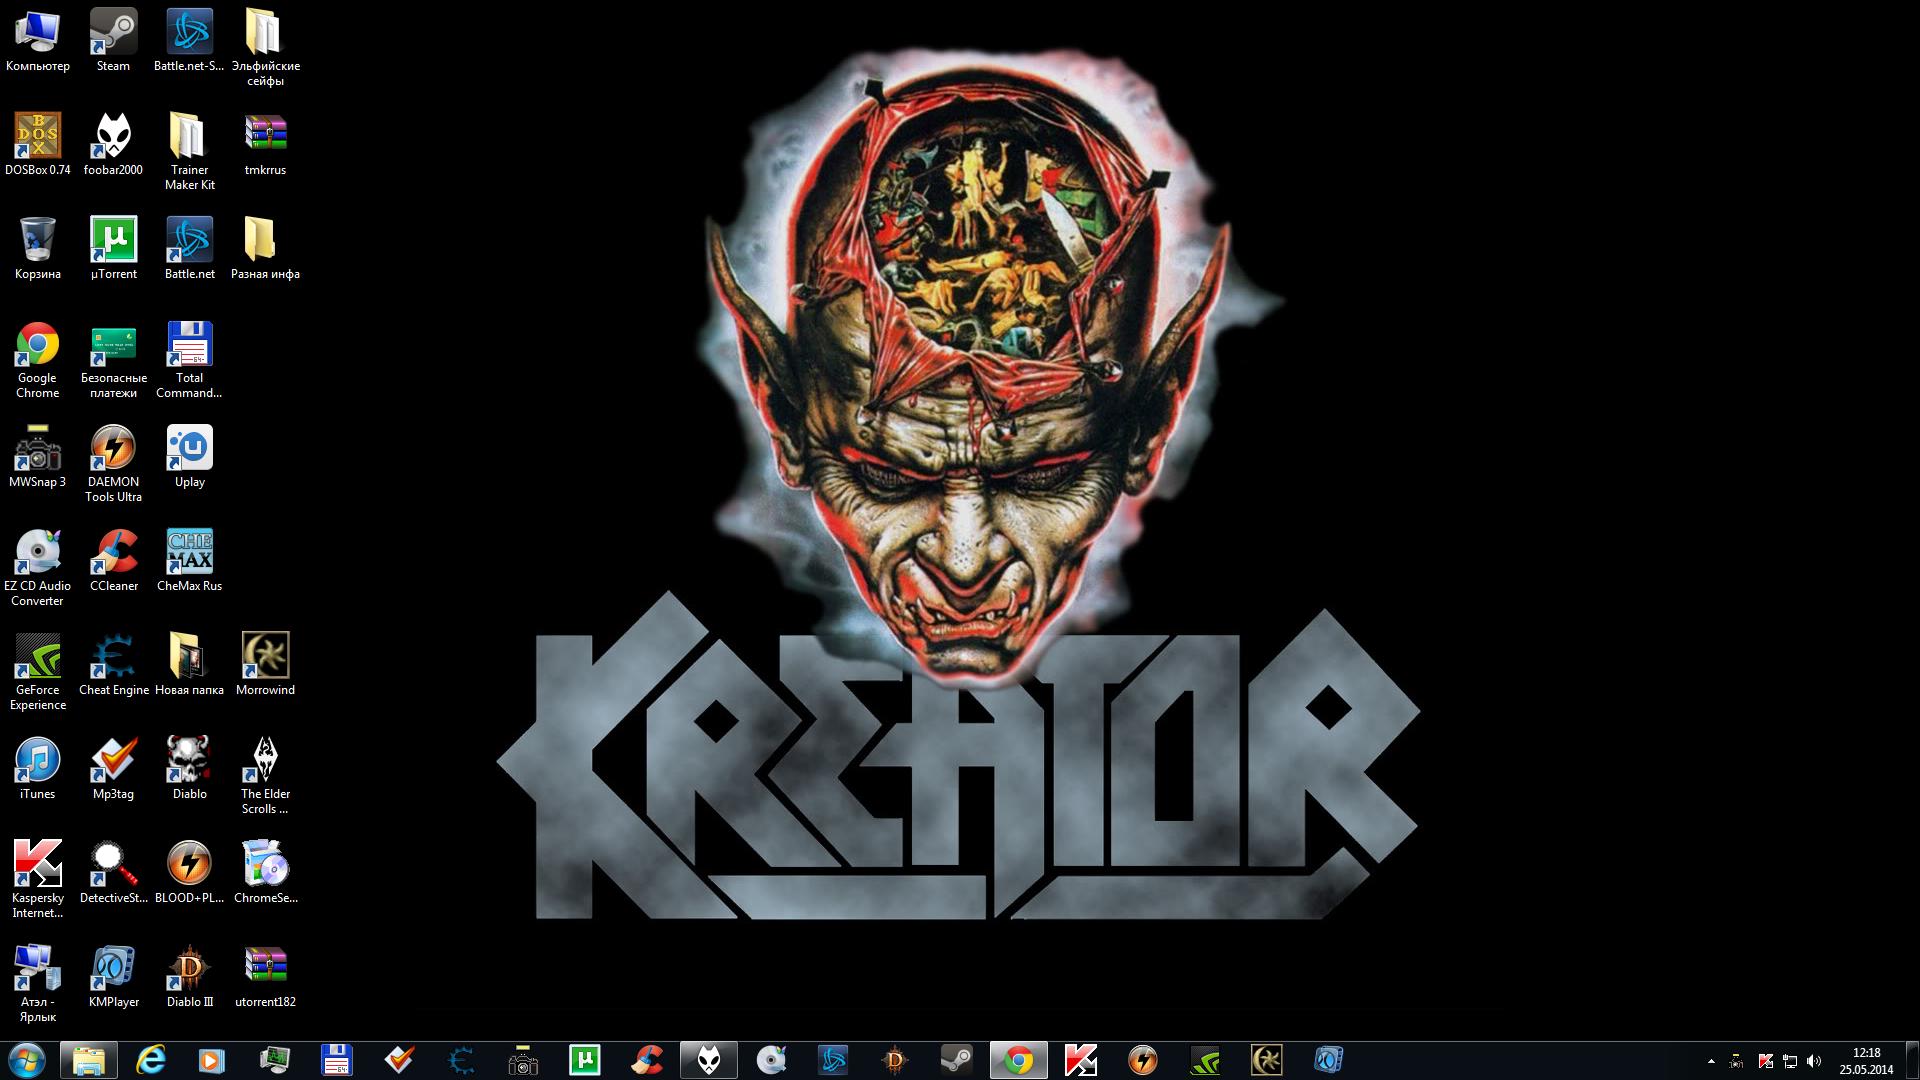Select The Elder Scrolls ... shortcut
The height and width of the screenshot is (1080, 1920).
tap(265, 777)
